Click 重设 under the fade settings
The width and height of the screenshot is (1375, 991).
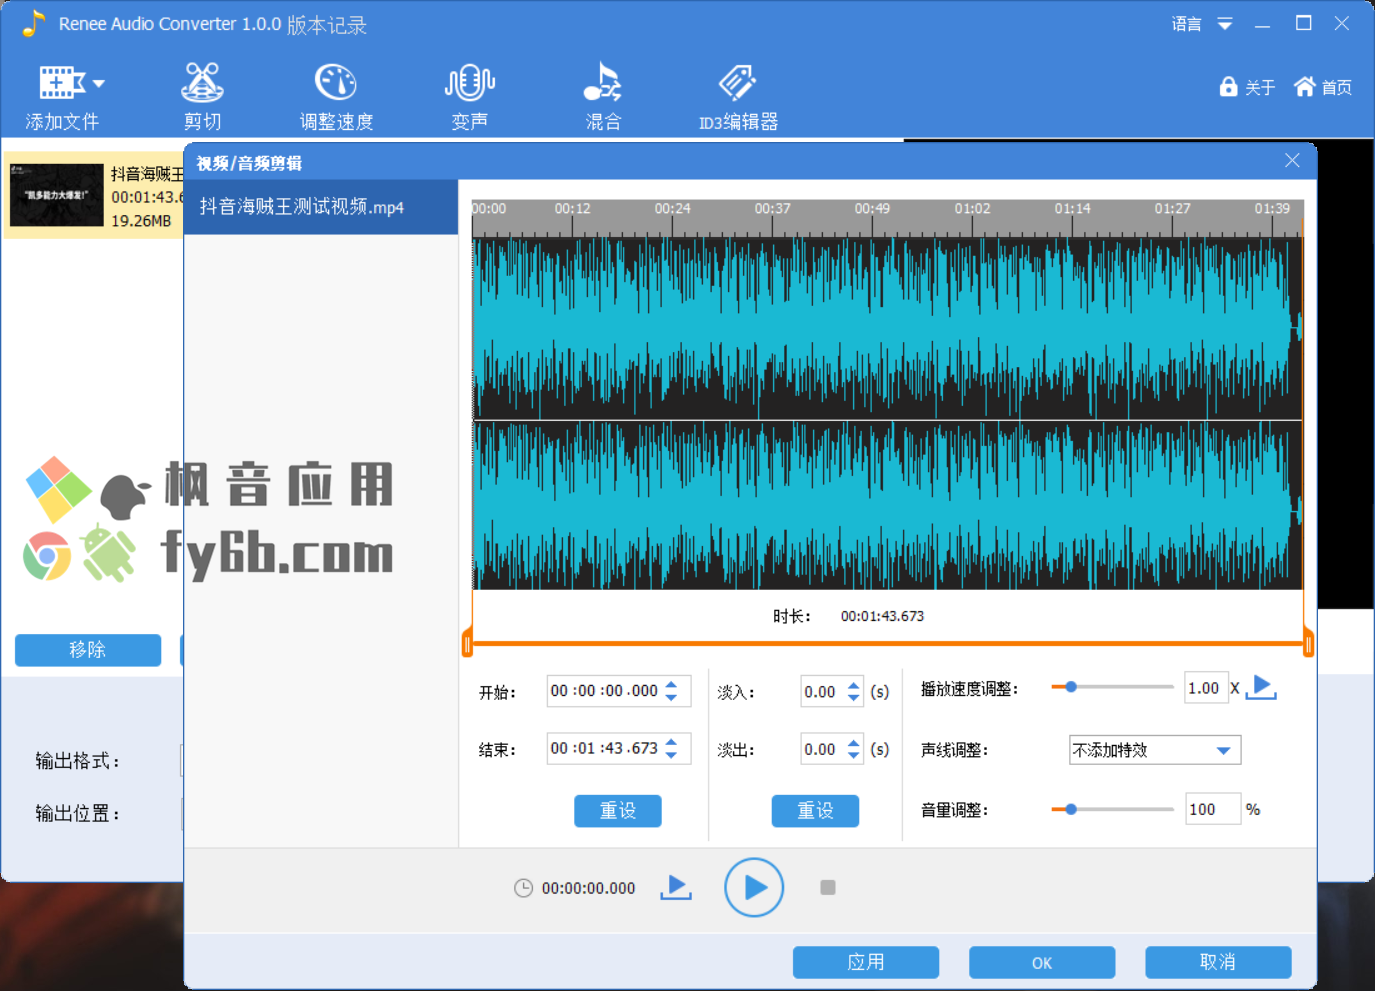coord(815,811)
